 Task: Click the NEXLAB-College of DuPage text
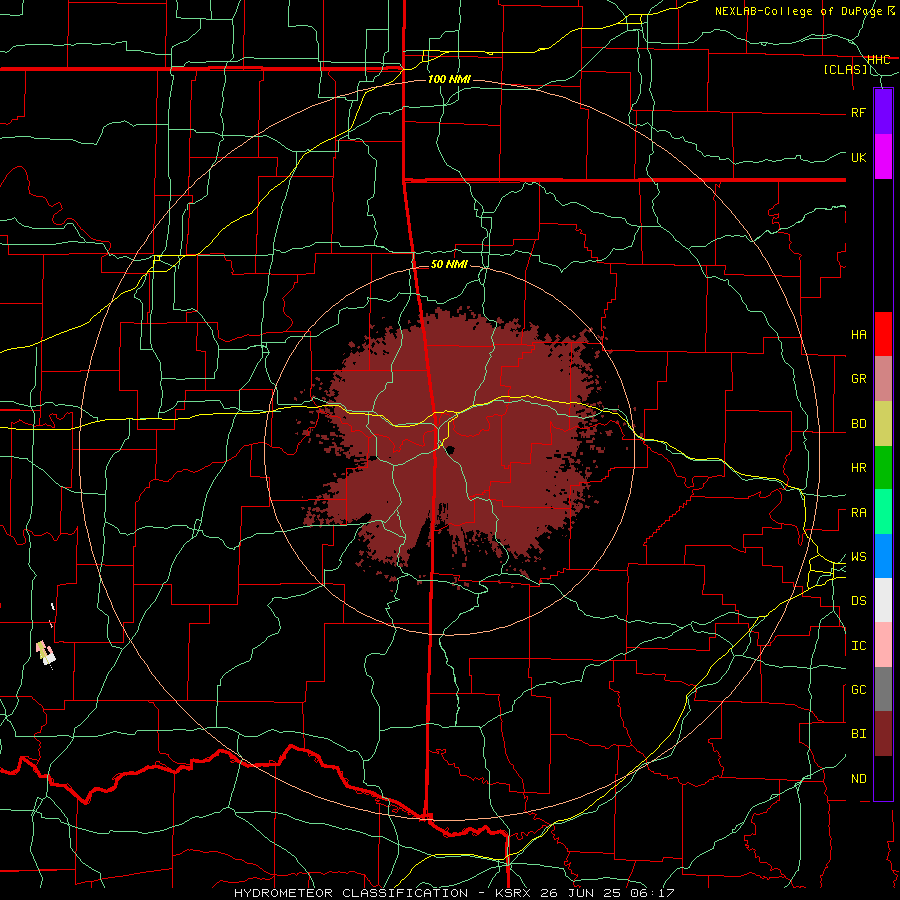tap(798, 11)
